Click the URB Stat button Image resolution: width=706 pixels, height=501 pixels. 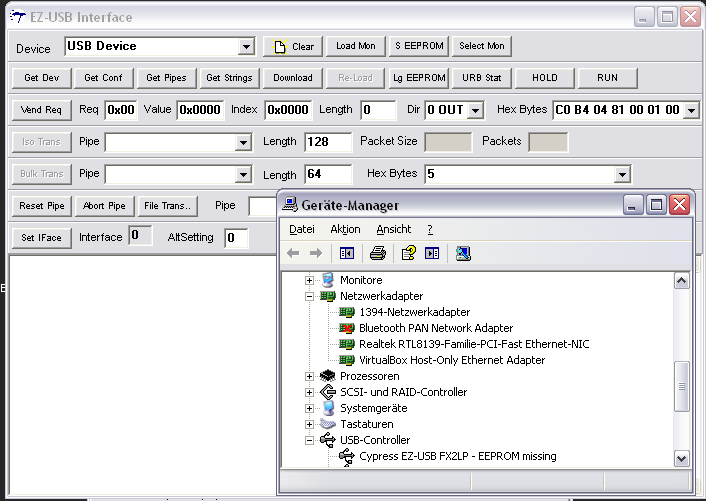point(482,78)
